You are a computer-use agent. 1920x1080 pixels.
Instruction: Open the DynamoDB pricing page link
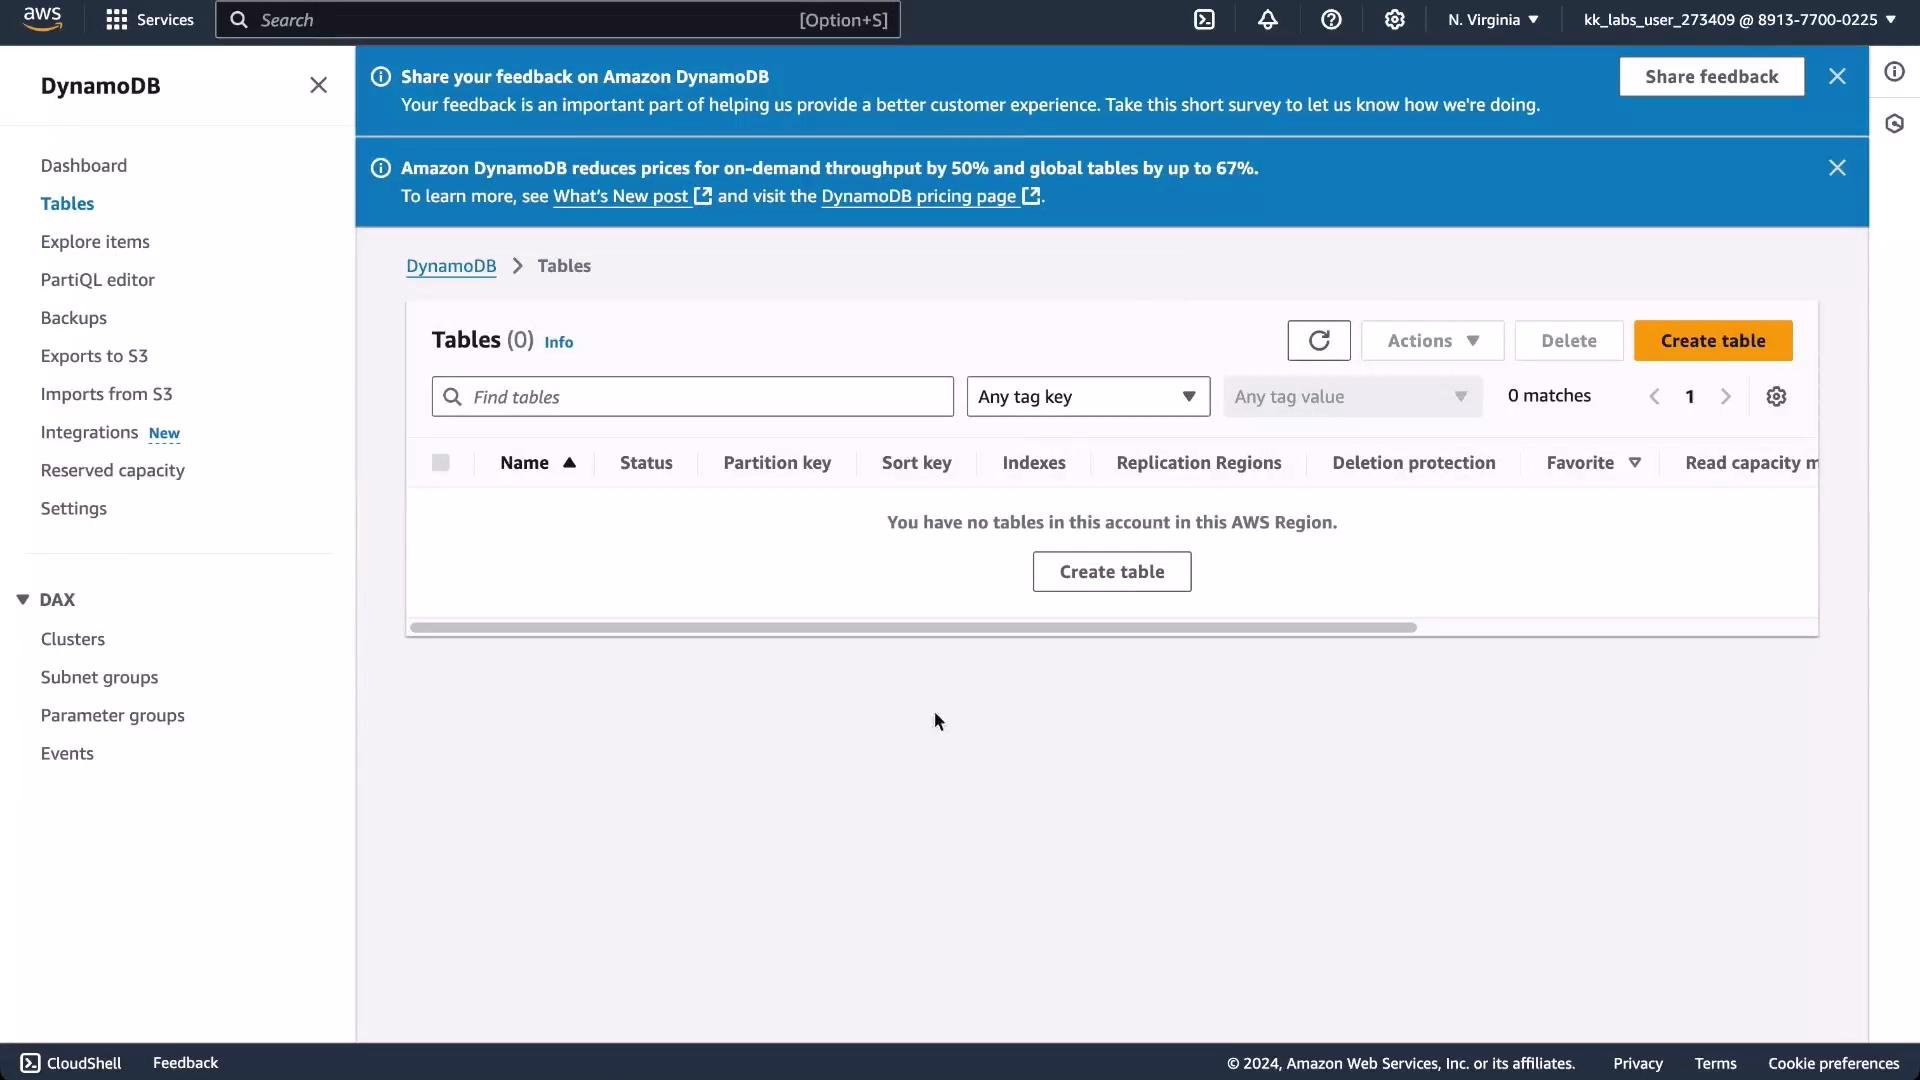930,196
